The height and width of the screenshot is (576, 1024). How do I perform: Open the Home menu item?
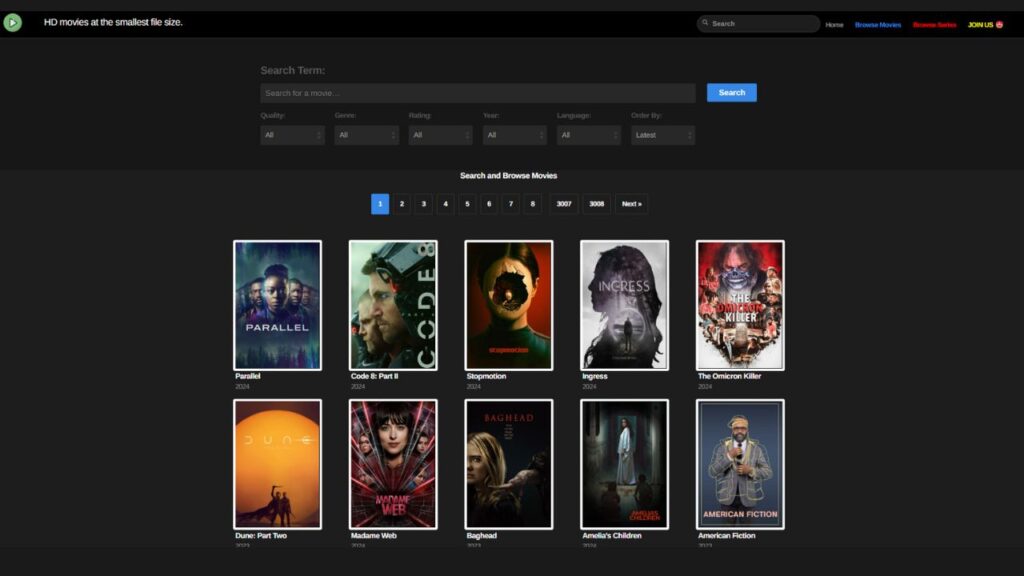pos(835,23)
